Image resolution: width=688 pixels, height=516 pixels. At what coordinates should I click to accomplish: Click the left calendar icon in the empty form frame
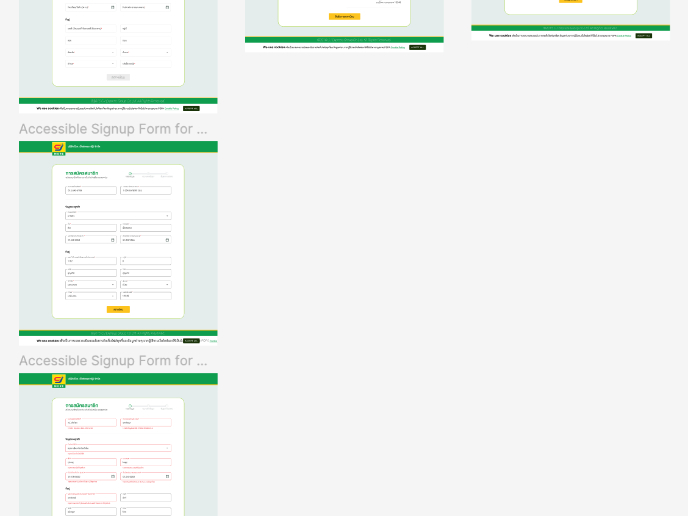click(112, 7)
